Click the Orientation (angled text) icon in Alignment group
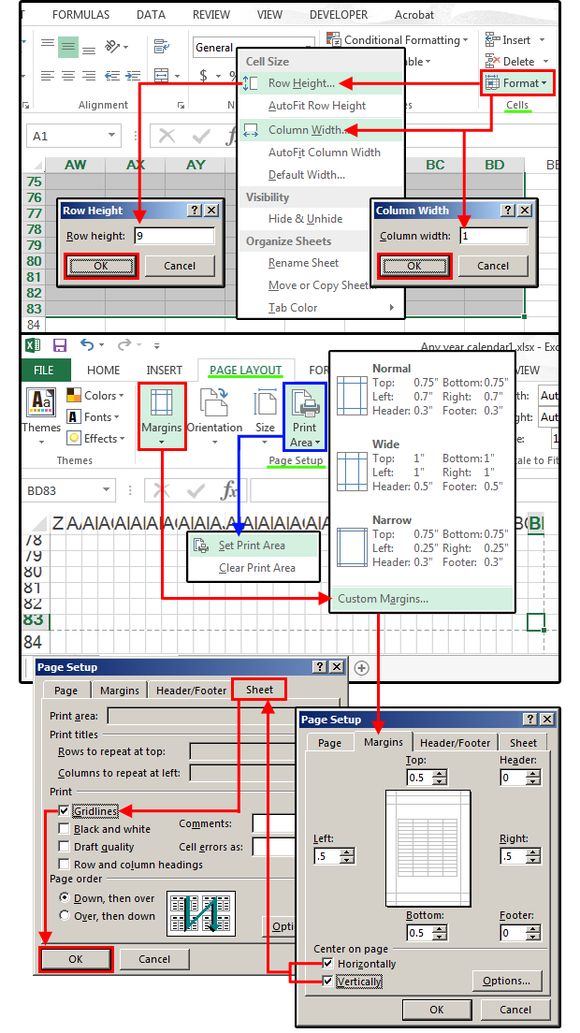The width and height of the screenshot is (580, 1033). pyautogui.click(x=113, y=46)
